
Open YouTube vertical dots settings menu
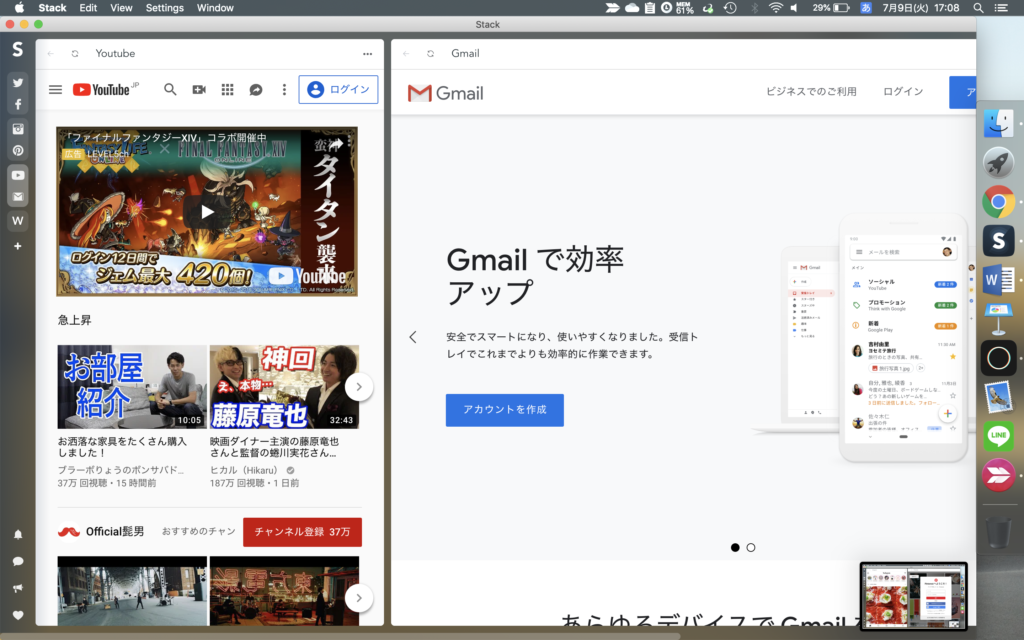click(x=284, y=89)
